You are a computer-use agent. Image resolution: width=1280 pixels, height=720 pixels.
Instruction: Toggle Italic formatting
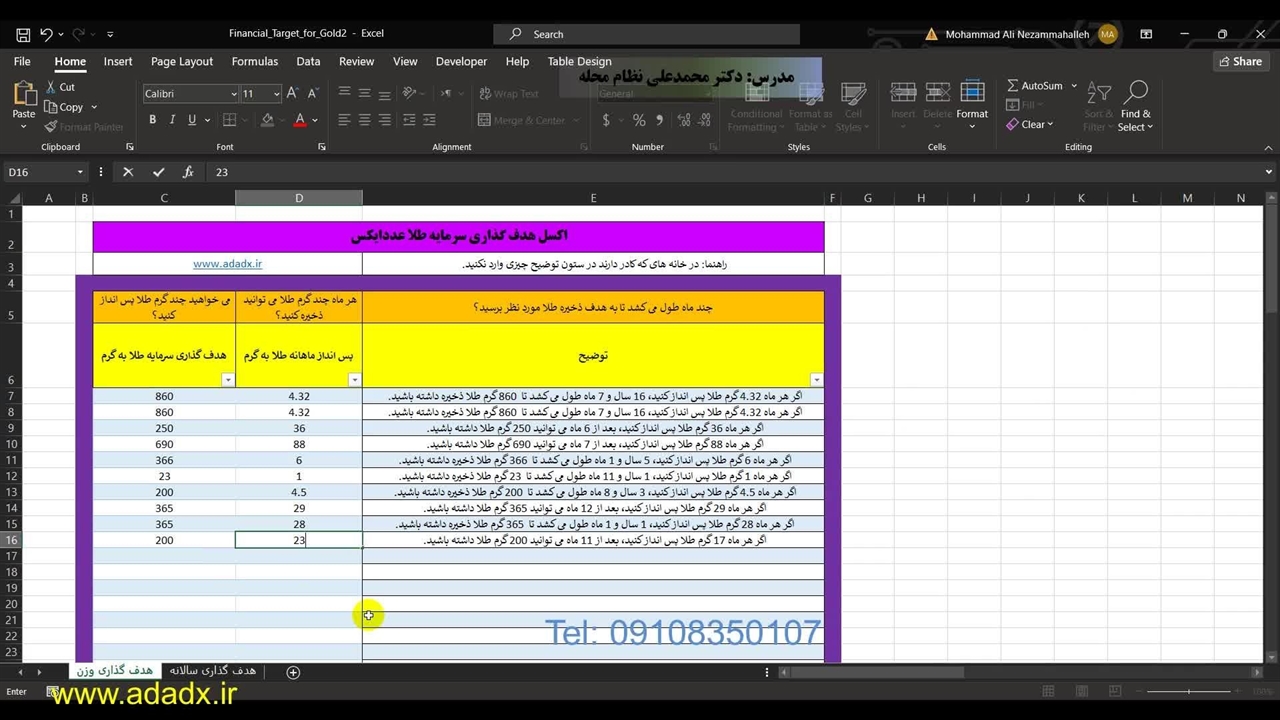(x=172, y=120)
